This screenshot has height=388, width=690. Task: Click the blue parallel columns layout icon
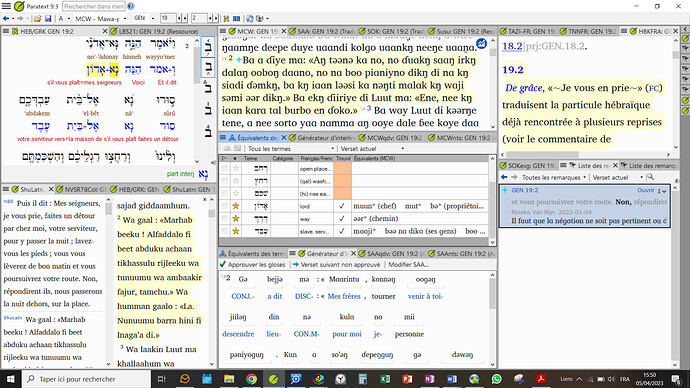pos(237,18)
